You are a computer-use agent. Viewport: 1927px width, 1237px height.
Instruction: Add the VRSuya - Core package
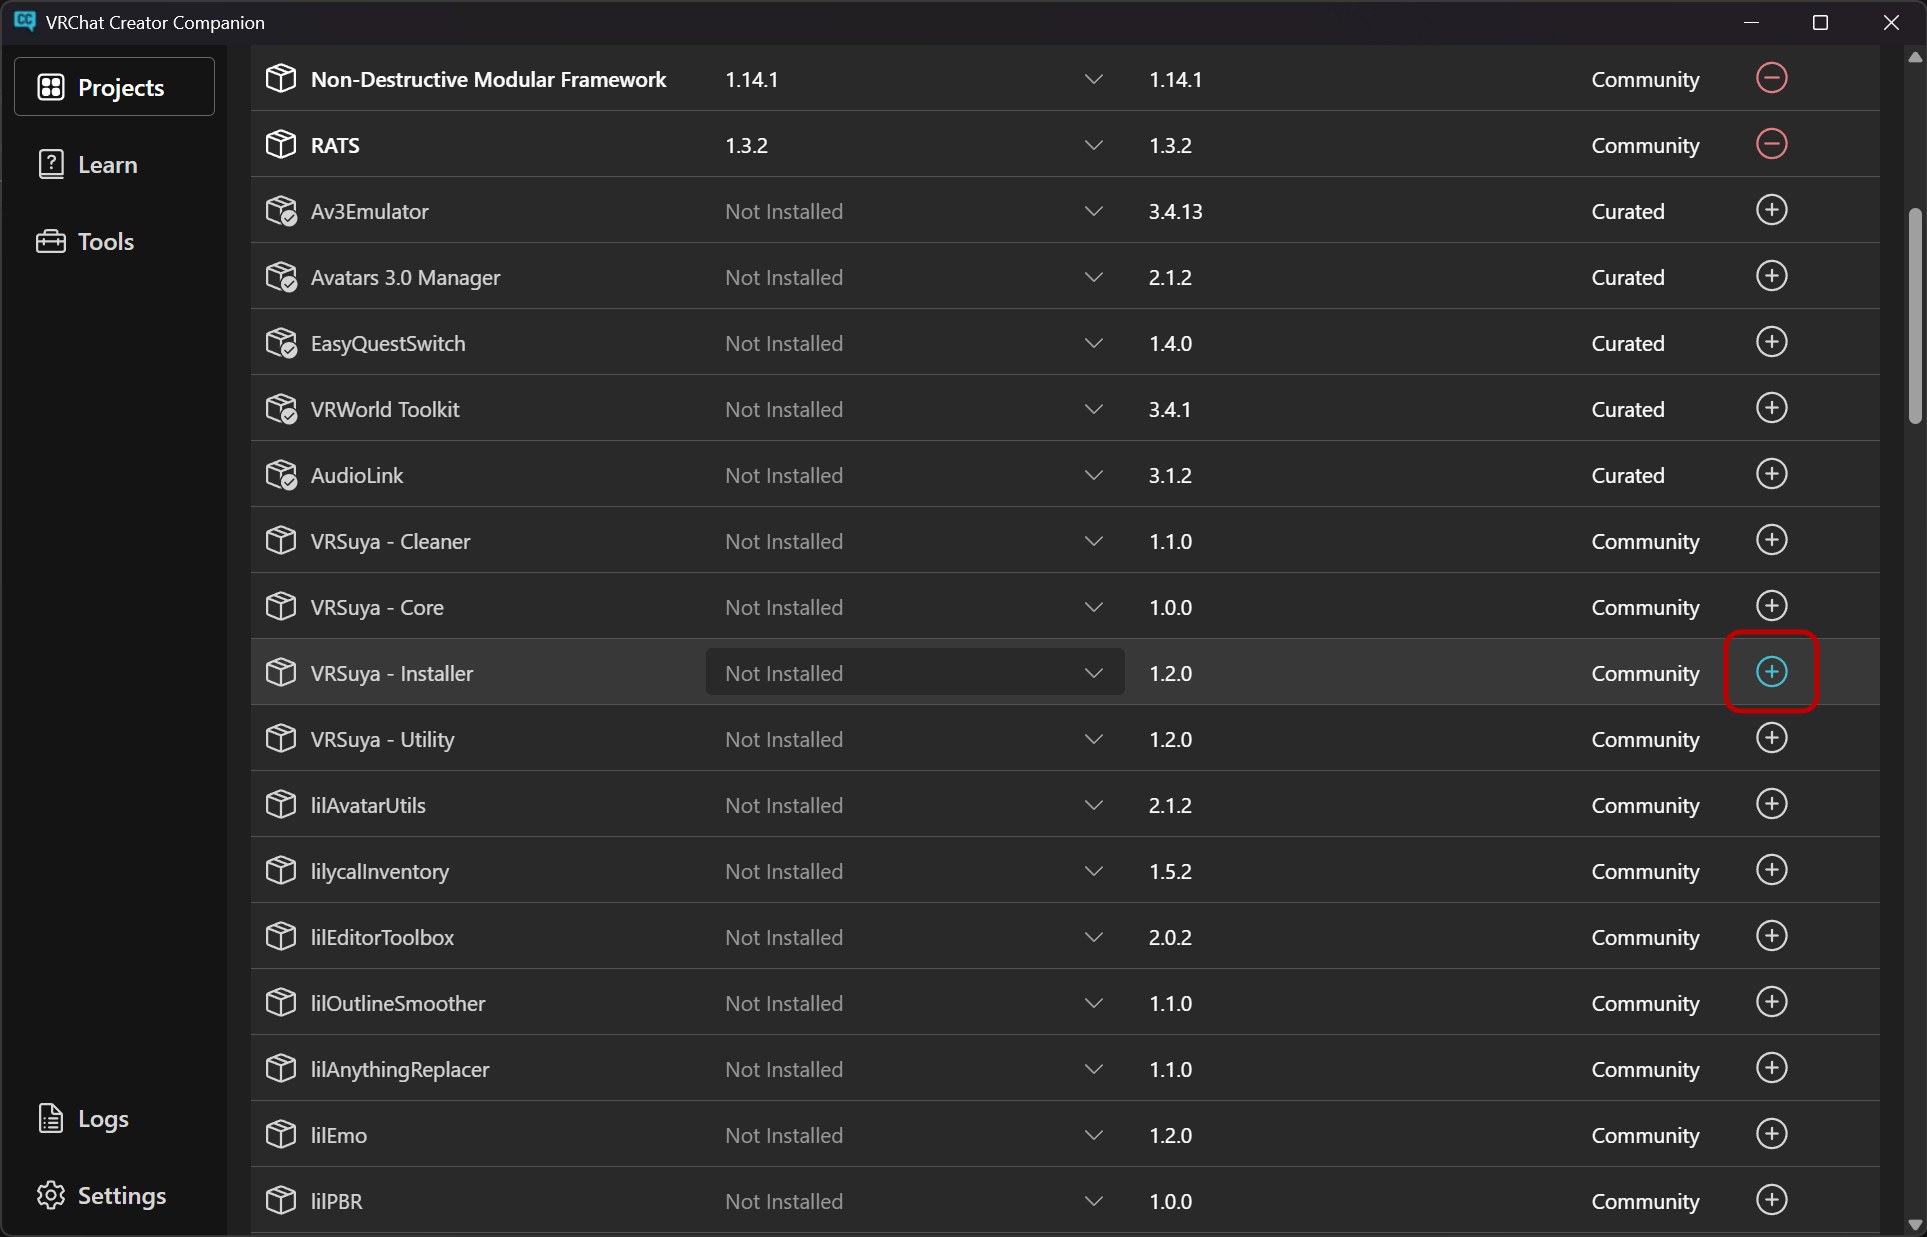1771,606
